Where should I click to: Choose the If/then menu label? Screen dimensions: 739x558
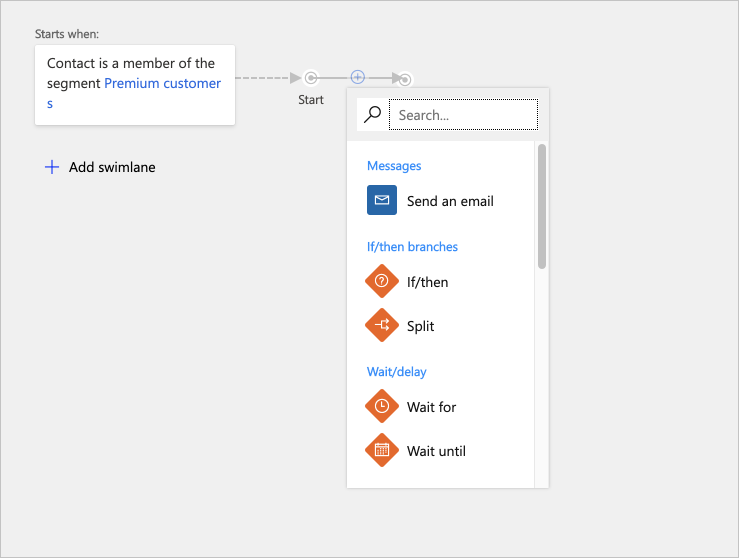point(427,282)
